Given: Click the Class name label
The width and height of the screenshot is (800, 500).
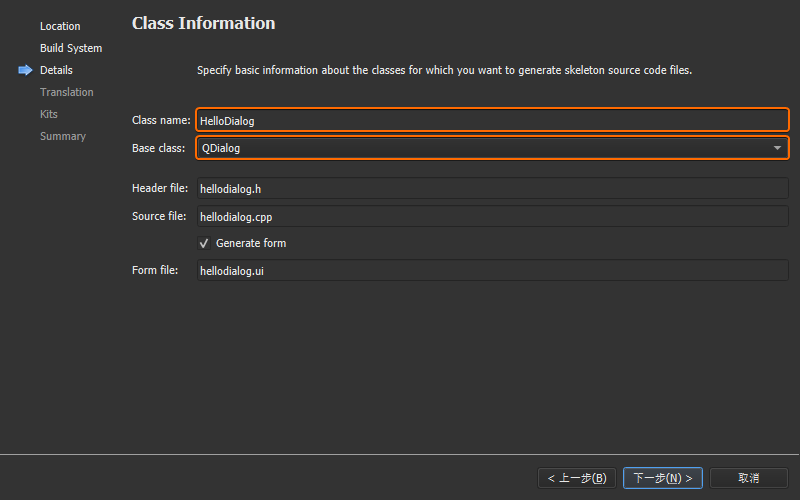Looking at the screenshot, I should pos(161,120).
